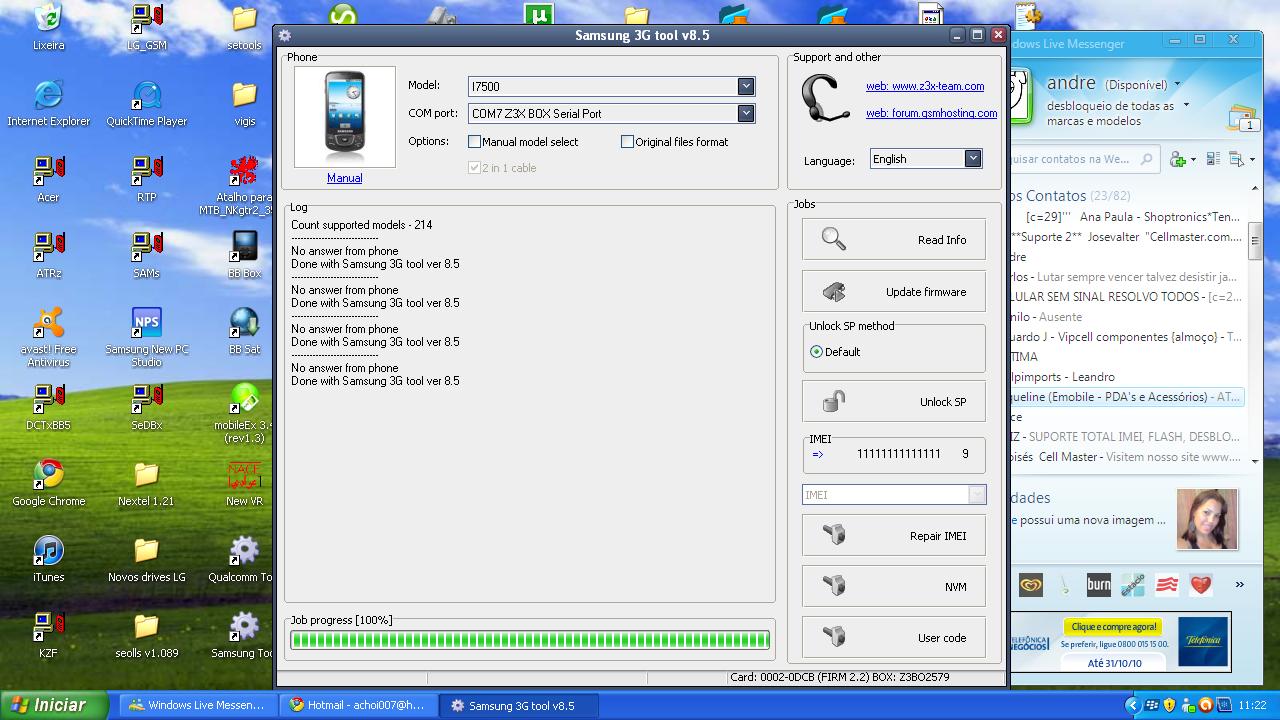Open the Acer desktop shortcut
The width and height of the screenshot is (1280, 720).
[x=48, y=179]
